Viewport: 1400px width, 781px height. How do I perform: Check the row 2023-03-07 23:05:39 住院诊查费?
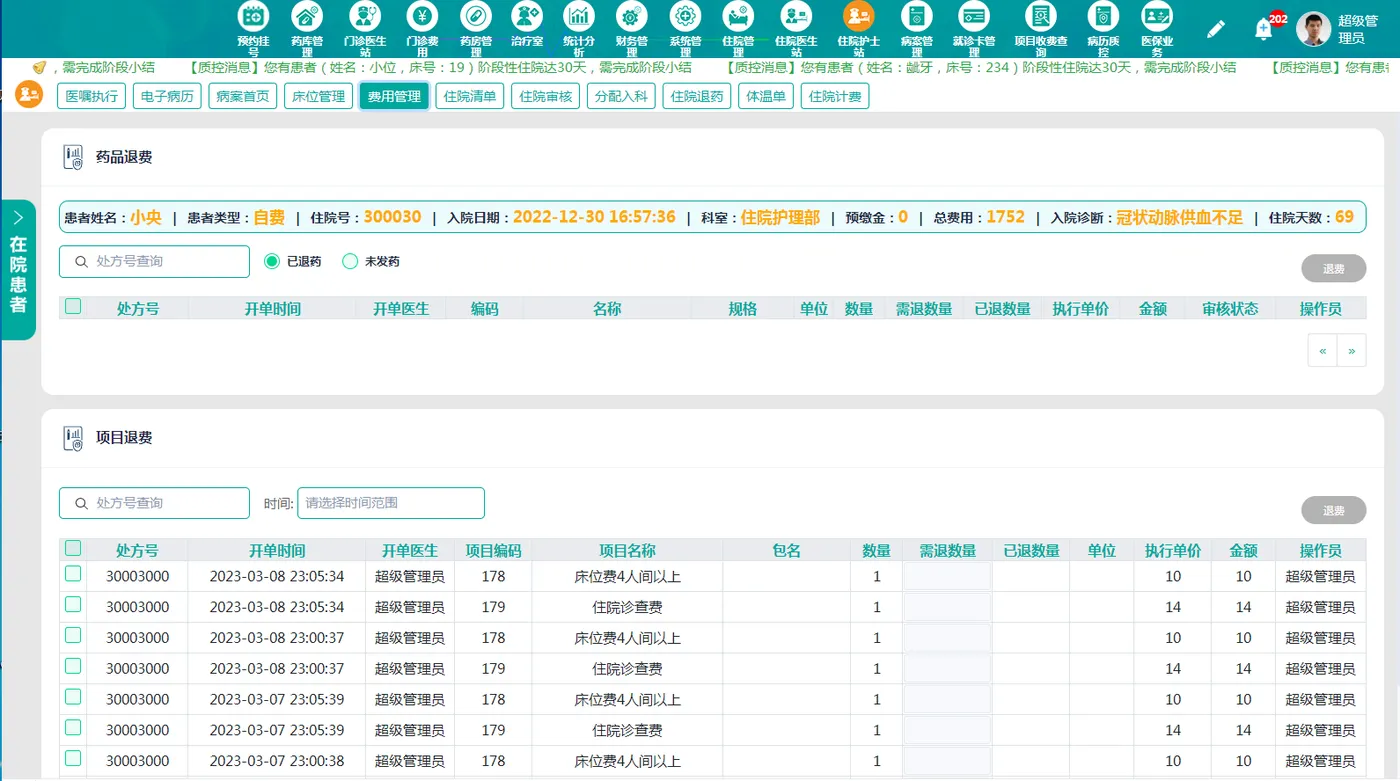point(73,728)
